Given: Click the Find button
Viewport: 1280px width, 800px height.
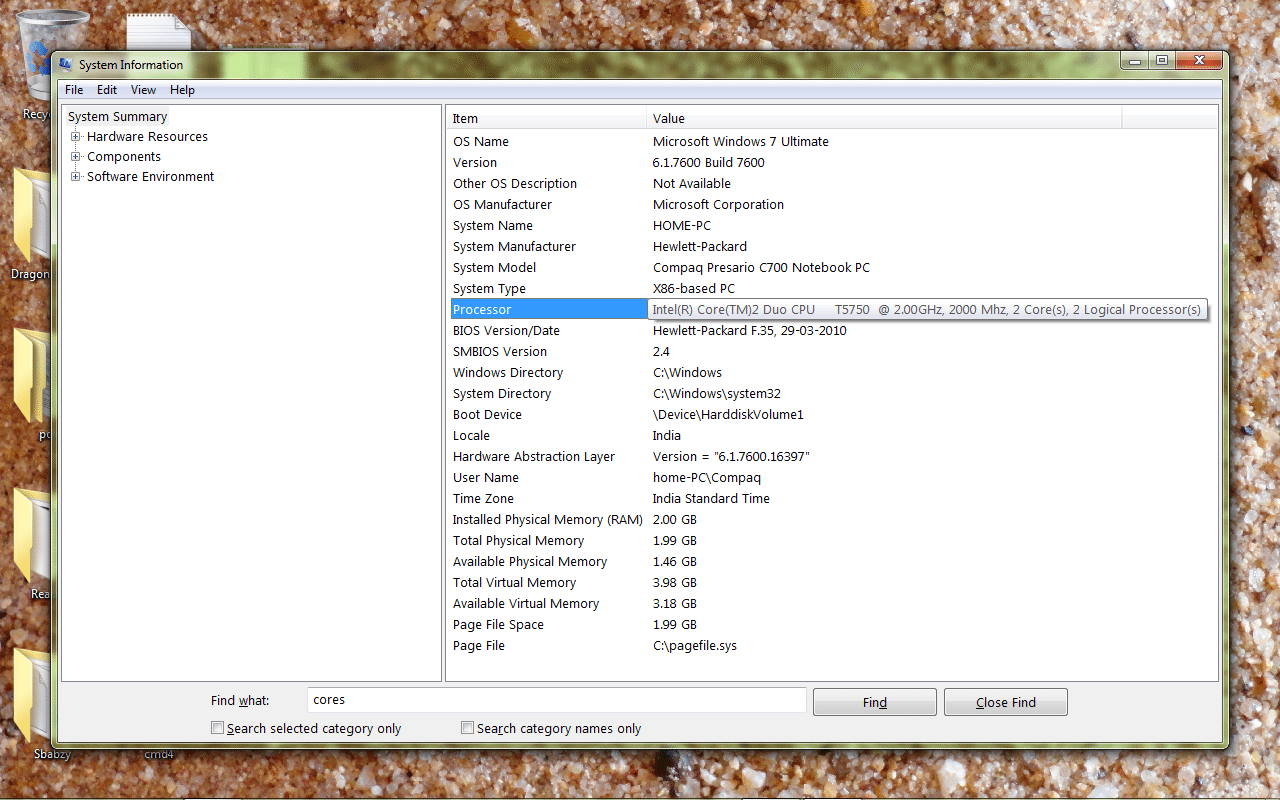Looking at the screenshot, I should pyautogui.click(x=874, y=702).
